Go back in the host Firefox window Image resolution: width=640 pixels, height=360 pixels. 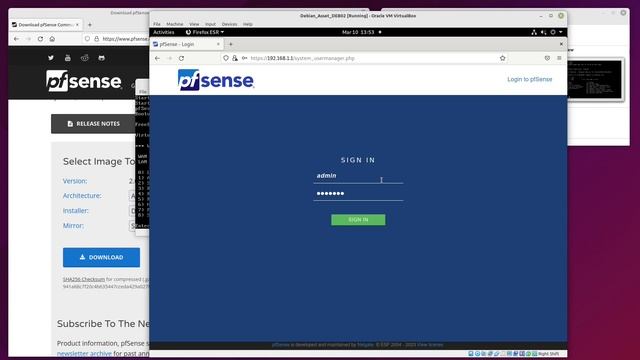[x=16, y=39]
